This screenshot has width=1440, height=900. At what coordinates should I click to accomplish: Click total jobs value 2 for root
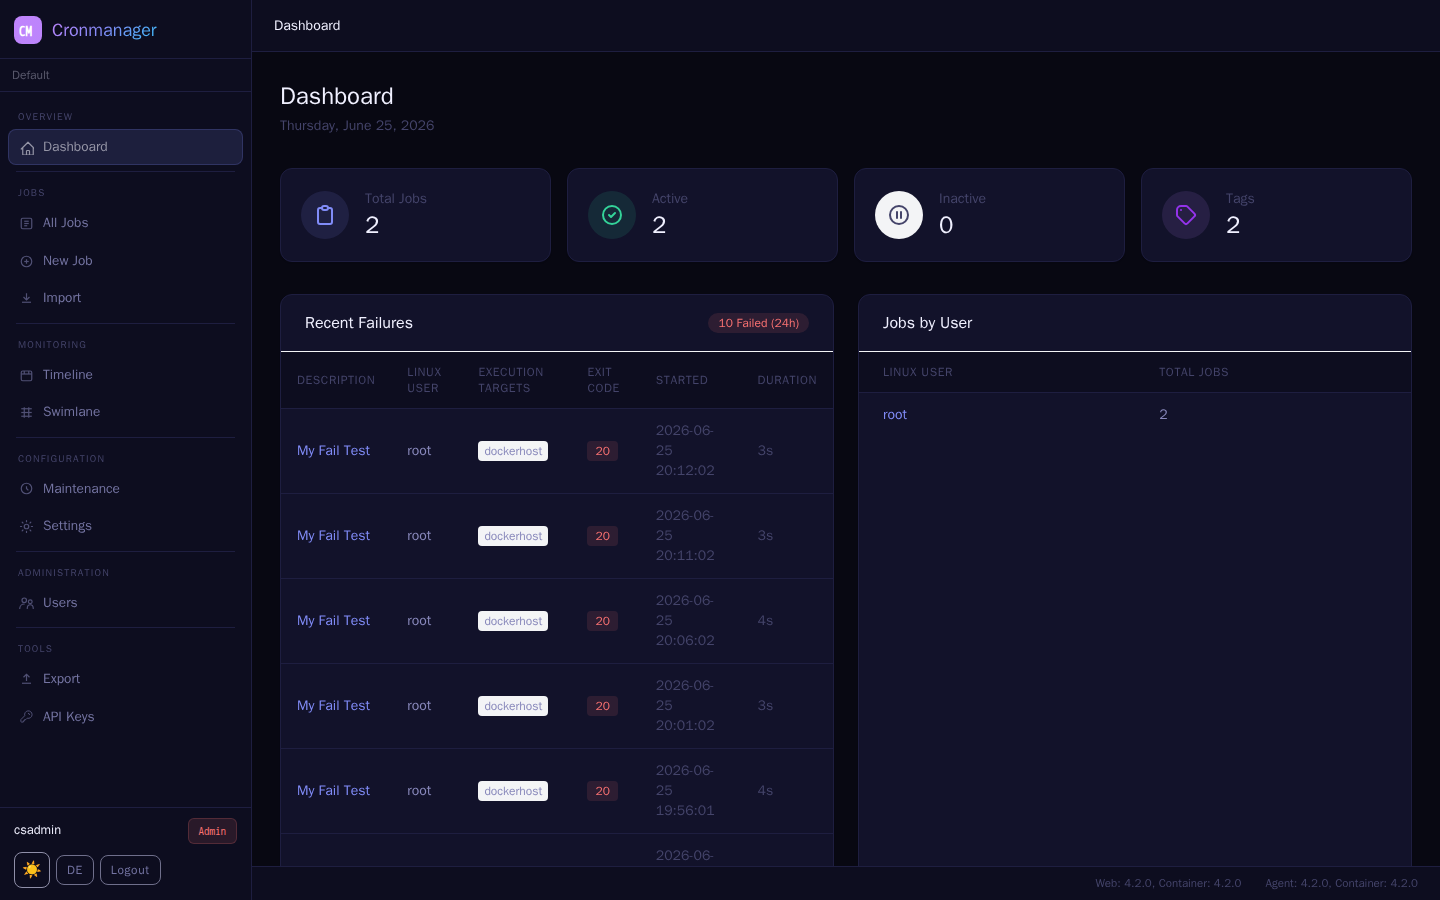coord(1163,415)
